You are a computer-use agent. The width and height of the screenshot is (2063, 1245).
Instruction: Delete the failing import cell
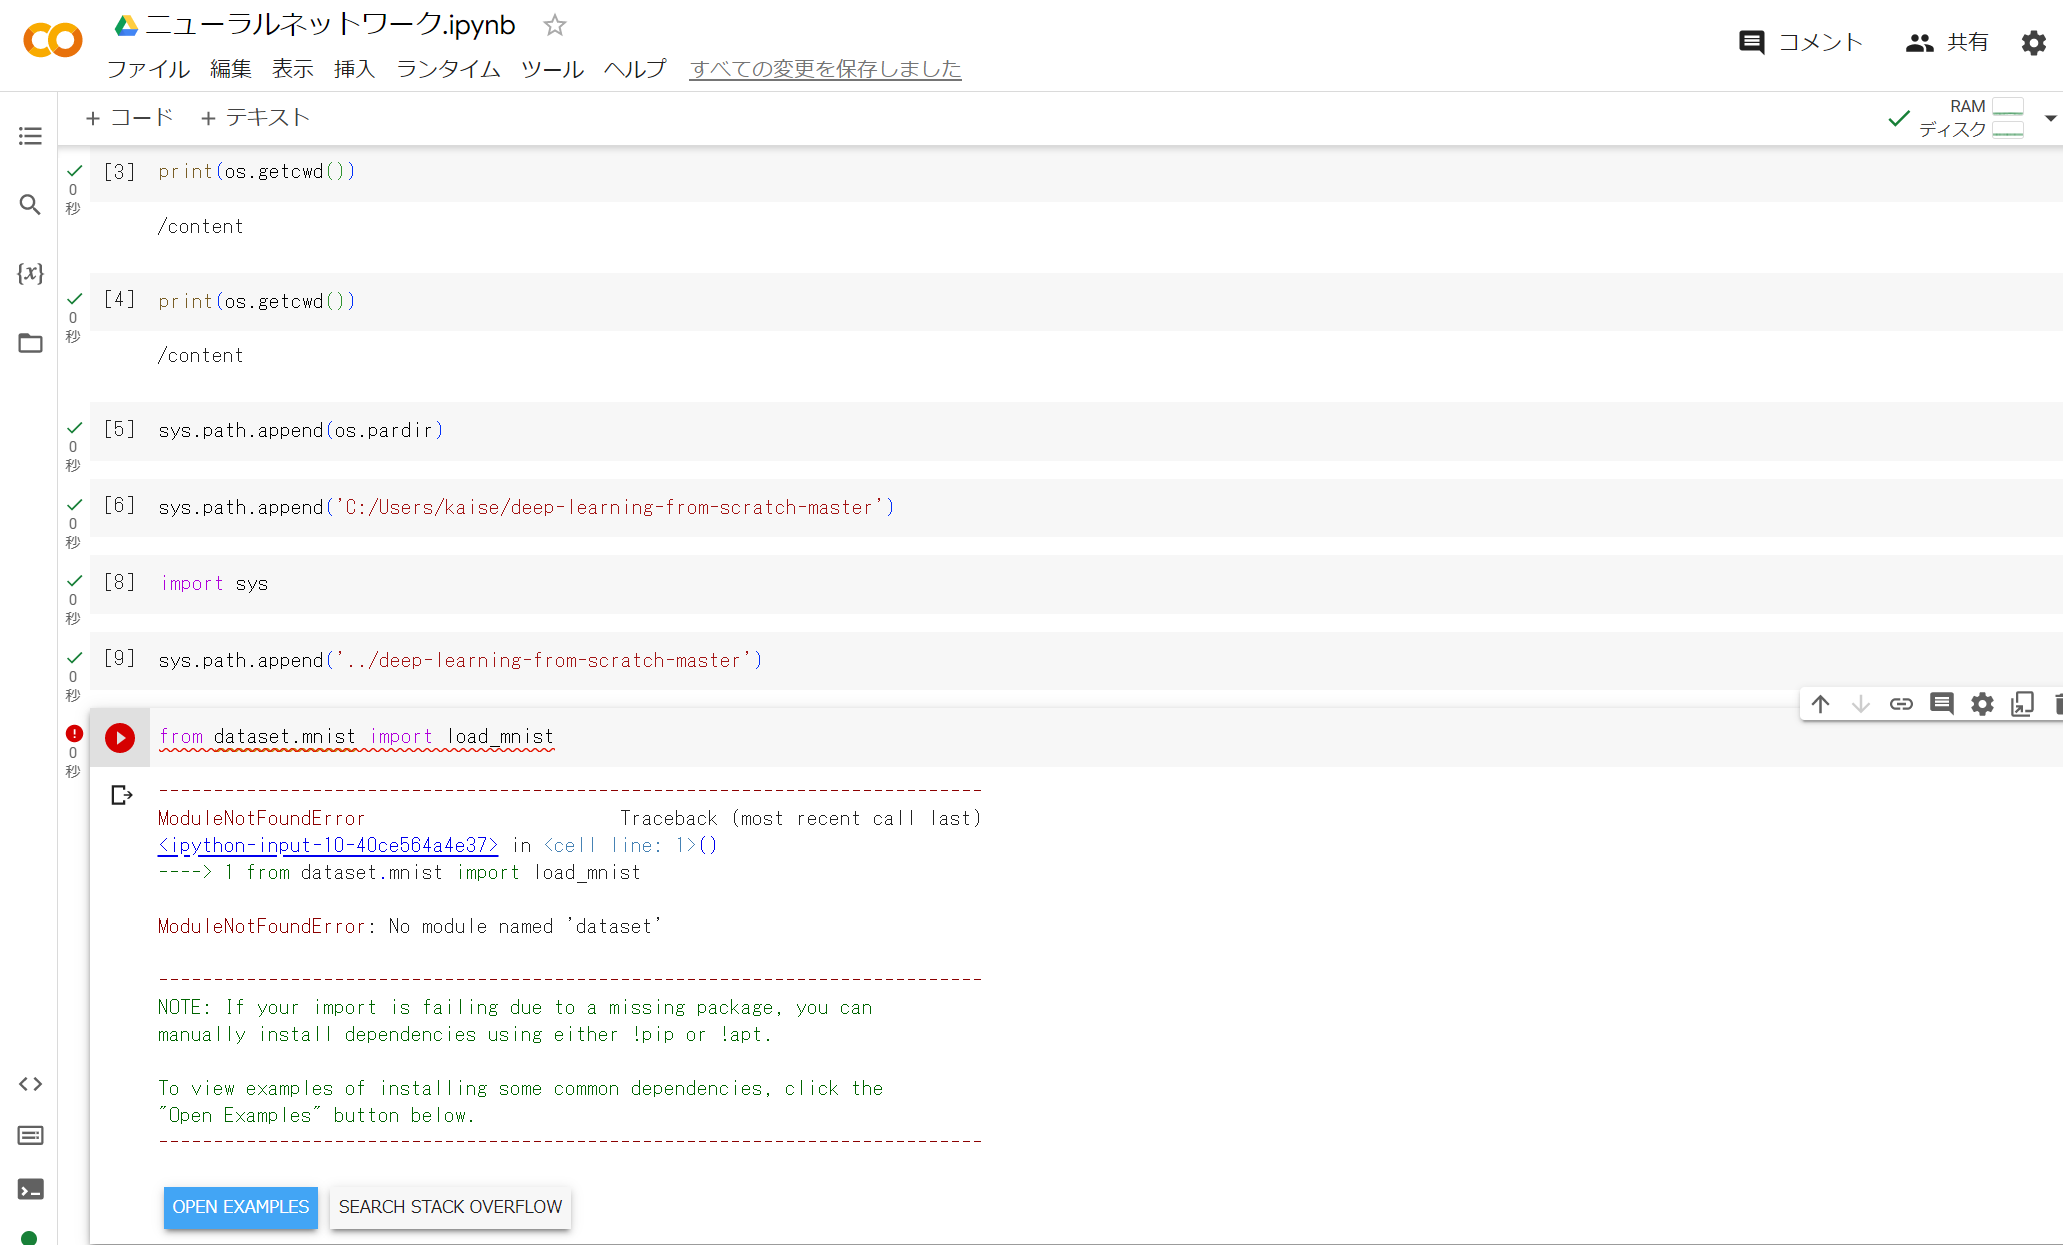tap(2057, 704)
